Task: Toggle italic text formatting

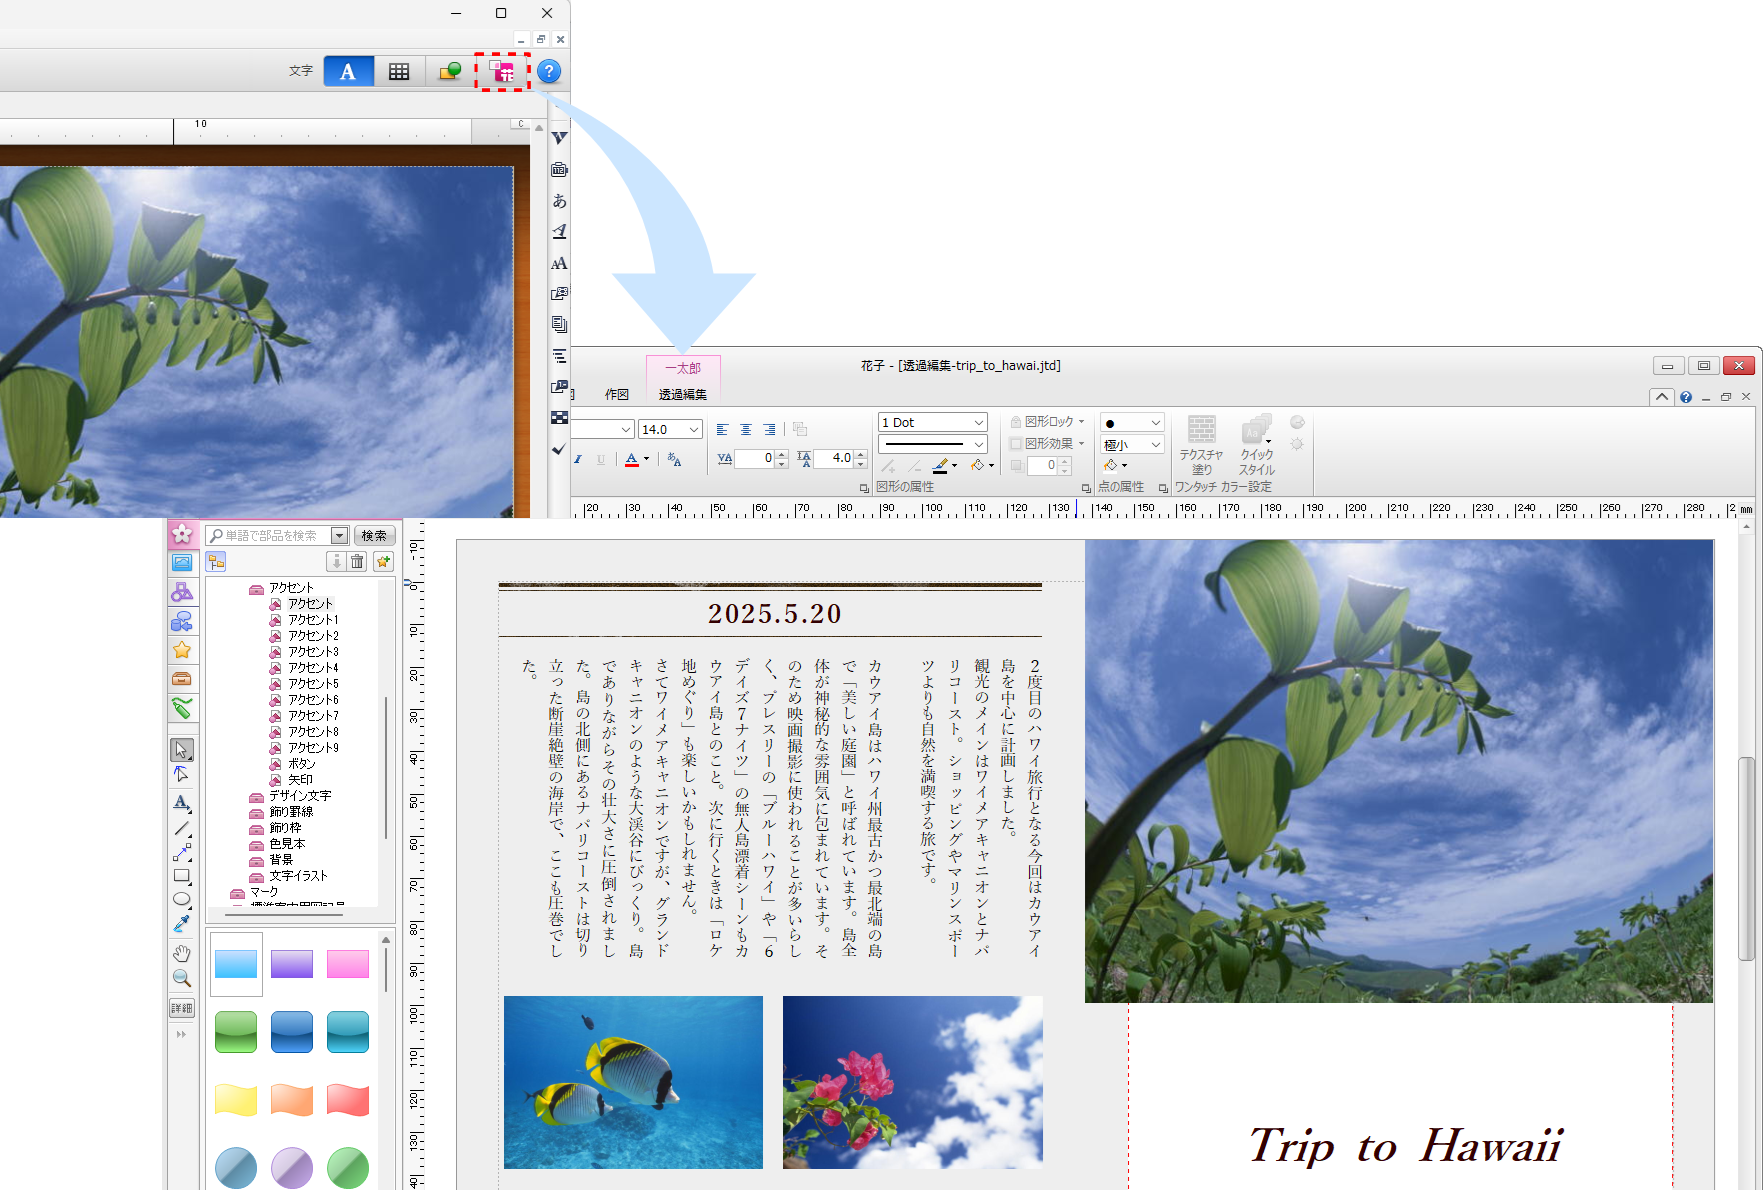Action: [x=578, y=460]
